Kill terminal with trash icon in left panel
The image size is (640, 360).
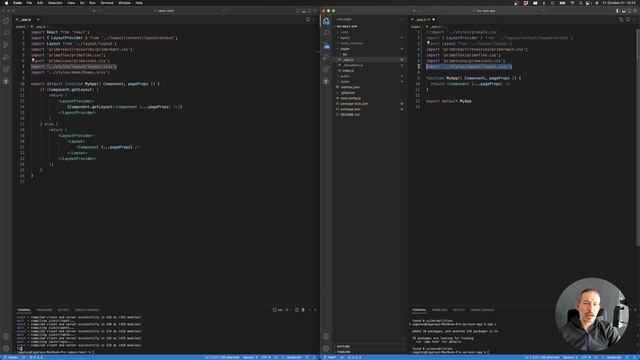303,310
